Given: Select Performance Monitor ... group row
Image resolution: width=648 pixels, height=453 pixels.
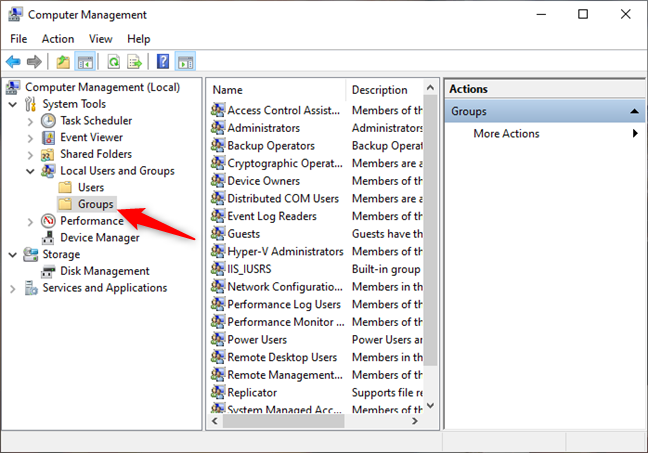Looking at the screenshot, I should tap(317, 322).
